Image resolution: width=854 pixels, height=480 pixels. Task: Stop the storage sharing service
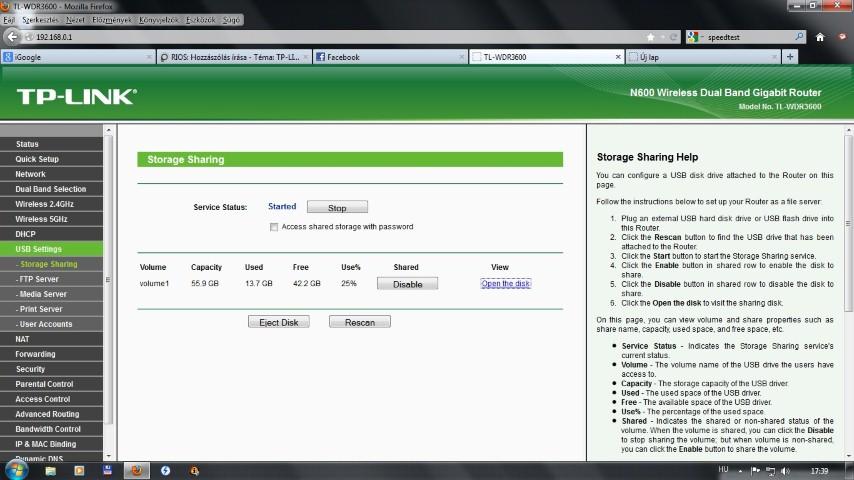pyautogui.click(x=337, y=208)
